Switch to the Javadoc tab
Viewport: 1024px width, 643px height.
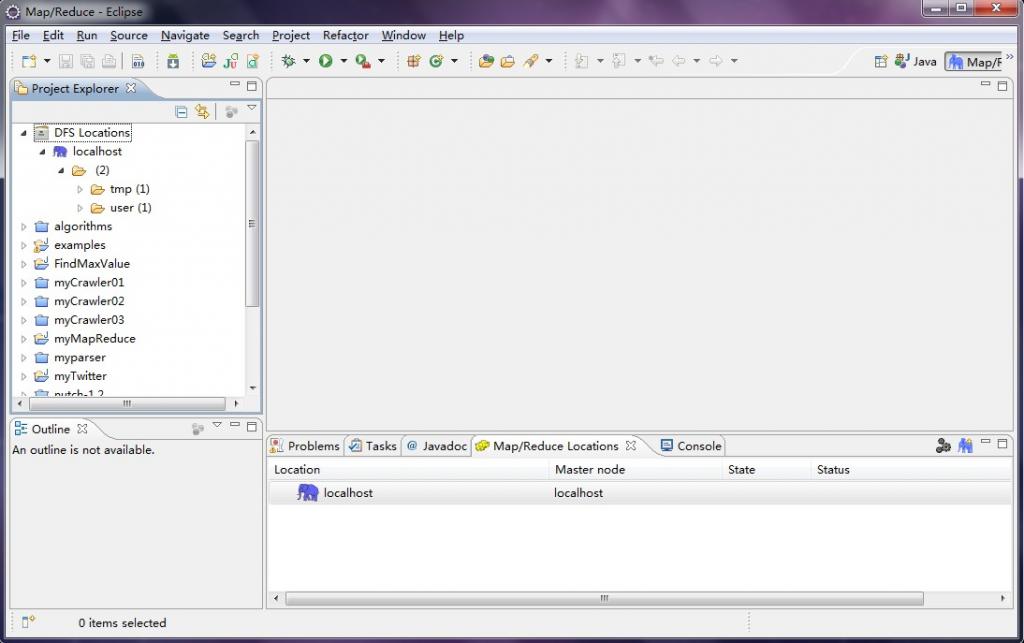[x=437, y=446]
